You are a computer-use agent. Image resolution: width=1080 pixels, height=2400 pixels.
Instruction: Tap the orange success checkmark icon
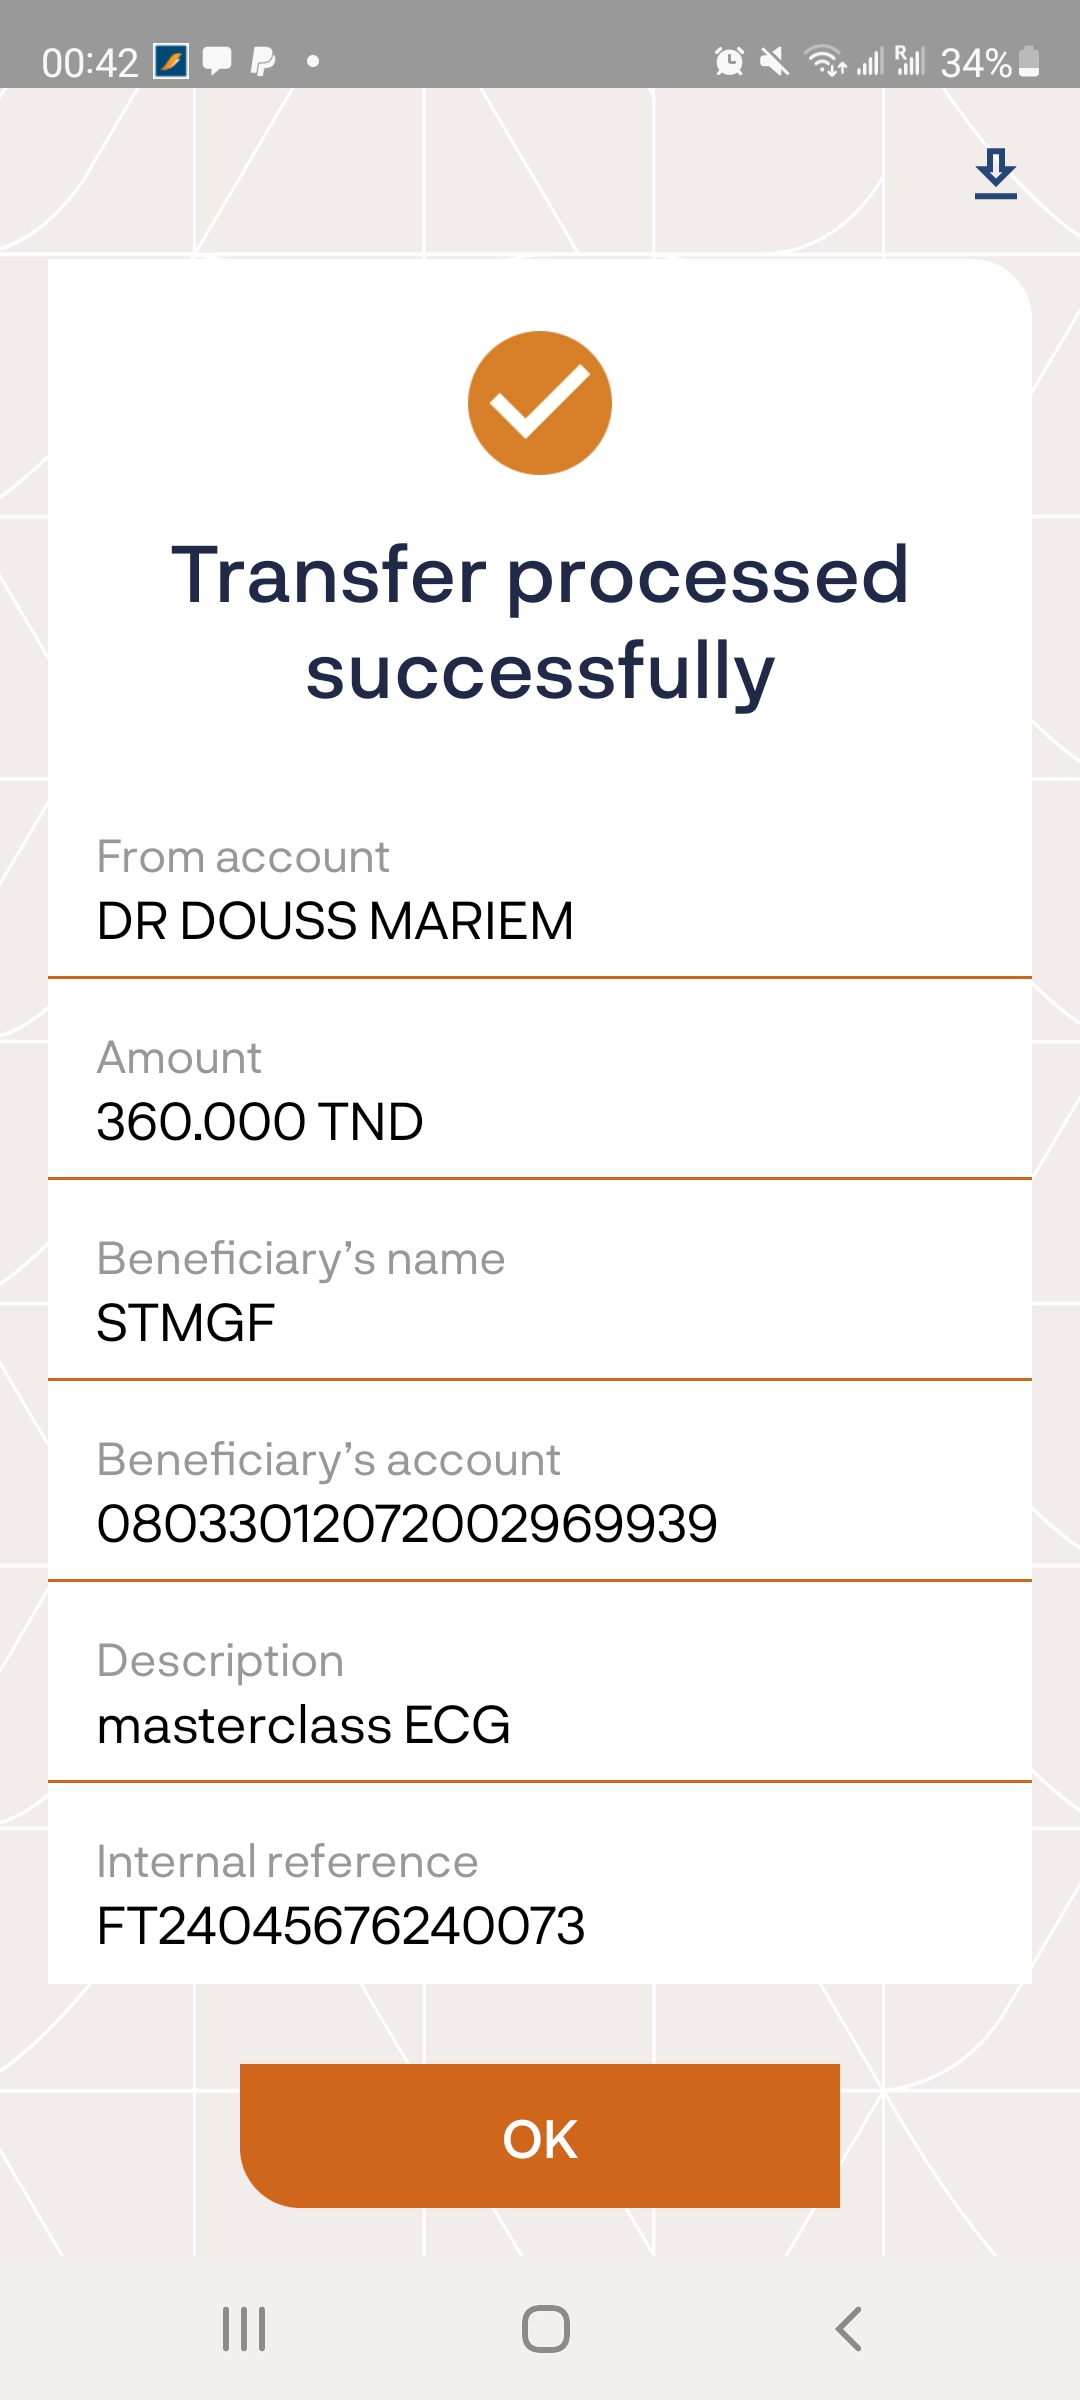click(x=540, y=403)
